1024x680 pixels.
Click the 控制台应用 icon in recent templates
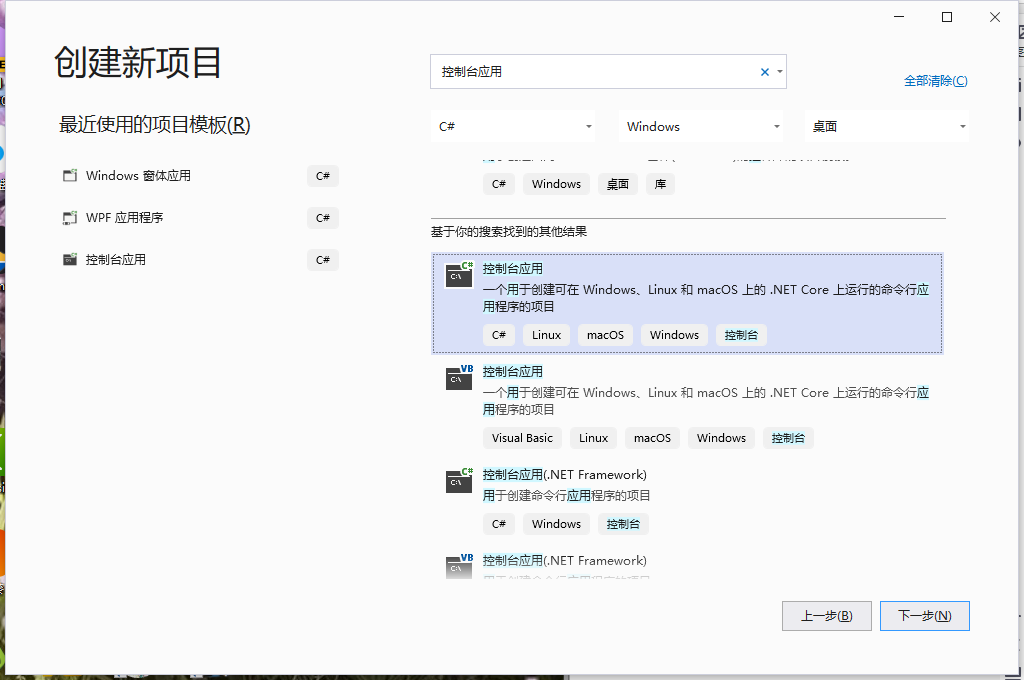pos(70,259)
